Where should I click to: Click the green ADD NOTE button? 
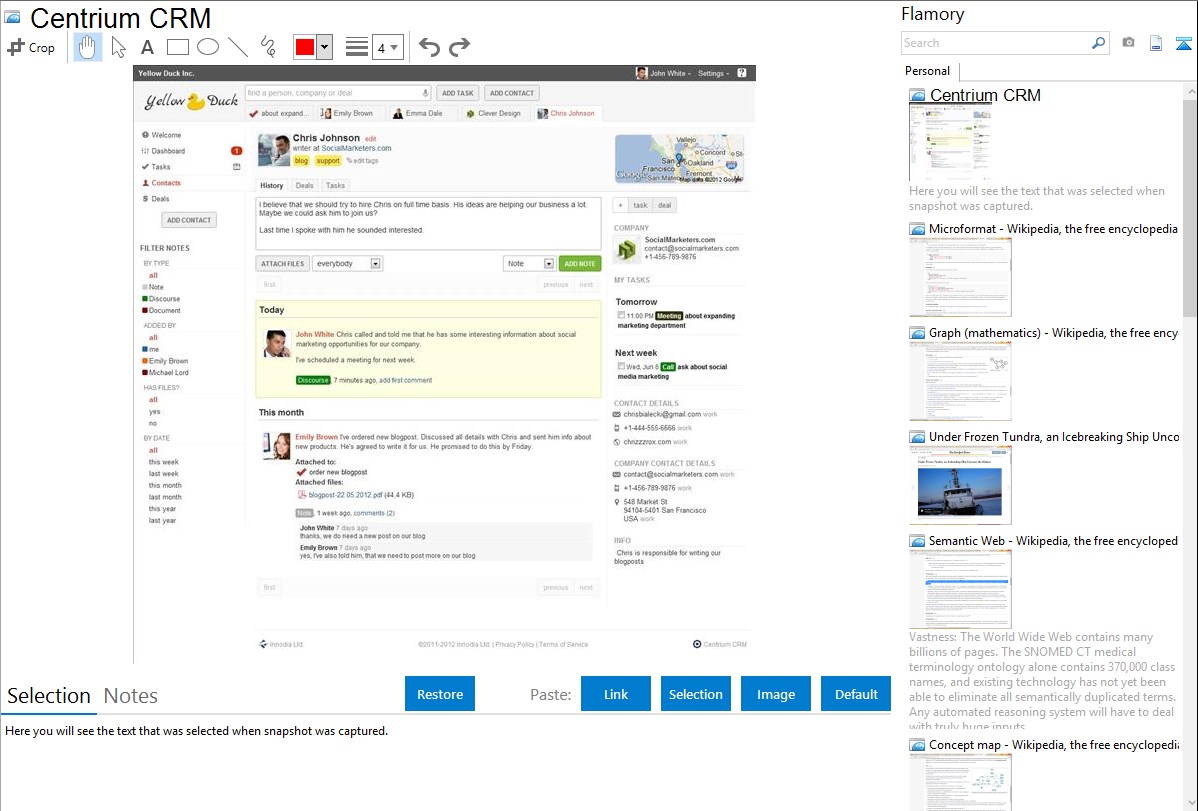(579, 264)
